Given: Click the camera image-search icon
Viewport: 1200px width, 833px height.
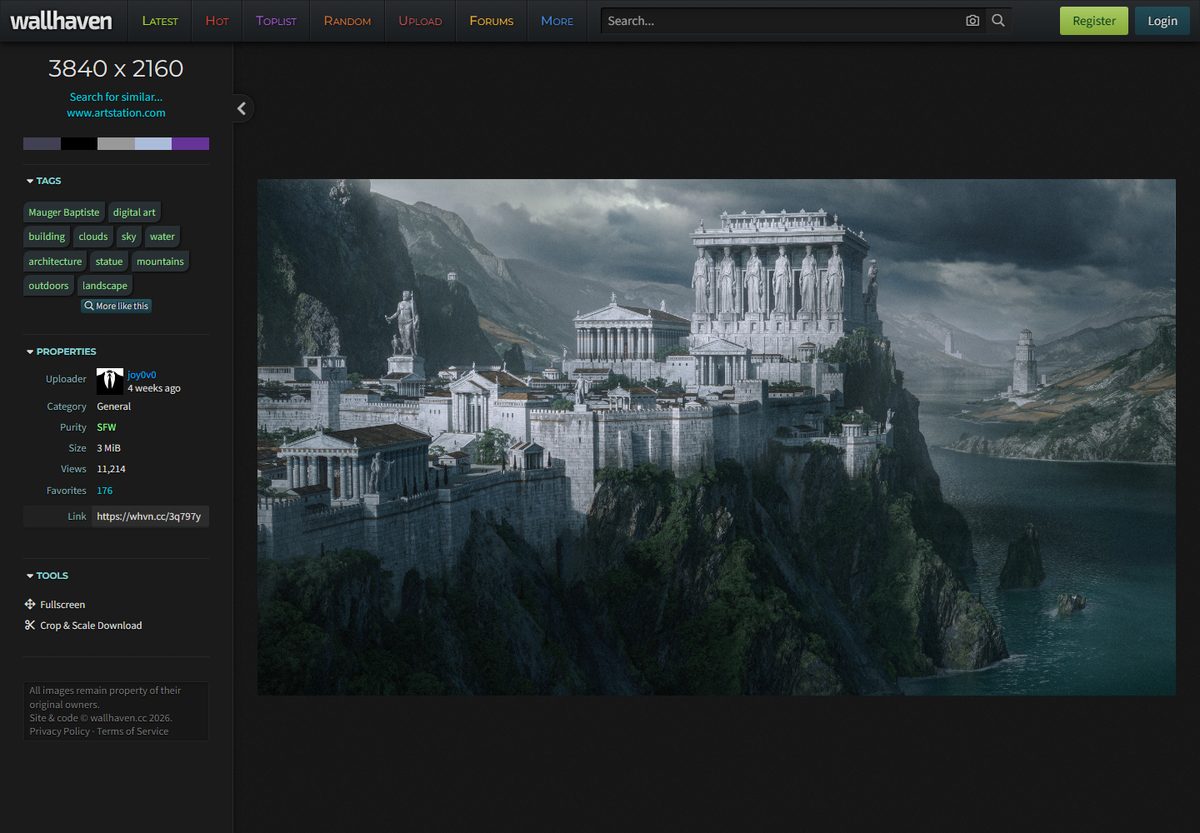Looking at the screenshot, I should point(972,21).
